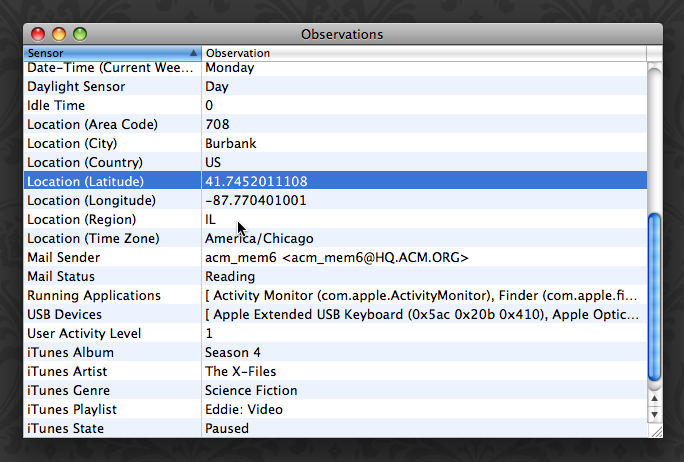Close the Observations window with red button

[38, 34]
